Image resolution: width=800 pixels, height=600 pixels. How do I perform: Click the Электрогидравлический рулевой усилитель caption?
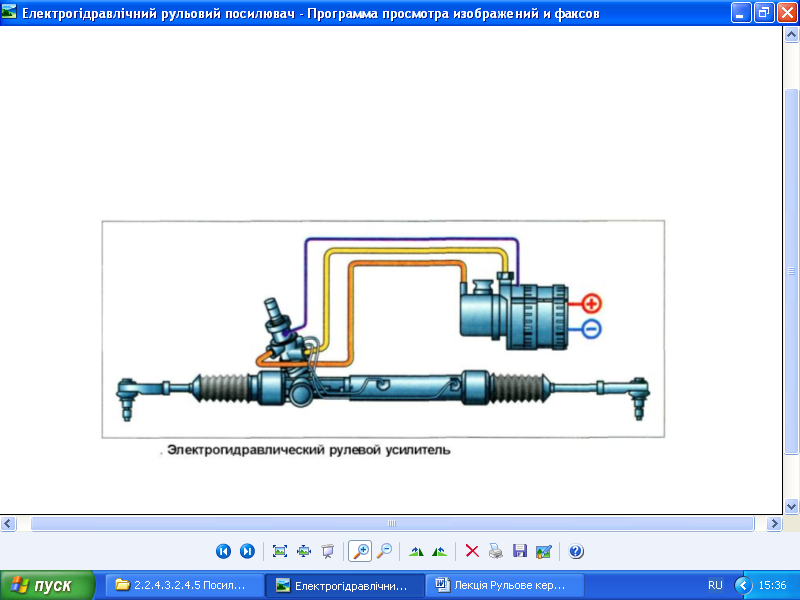point(309,450)
